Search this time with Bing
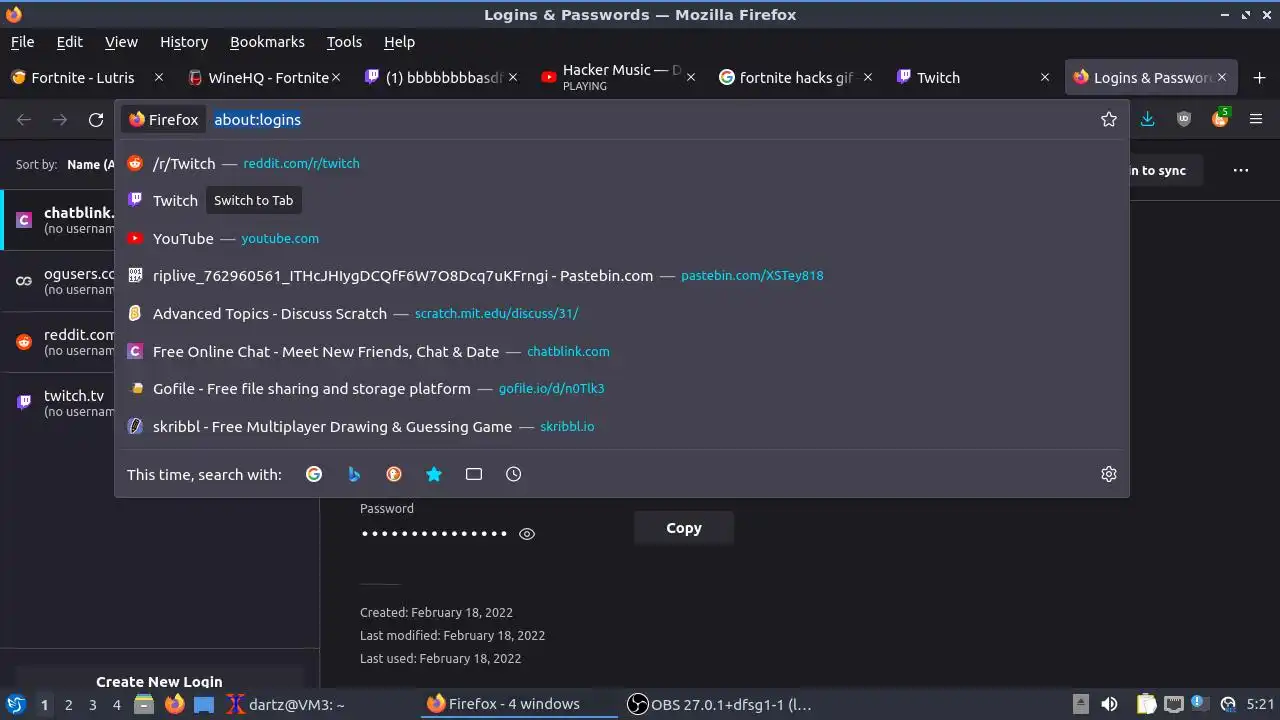1280x720 pixels. click(354, 474)
